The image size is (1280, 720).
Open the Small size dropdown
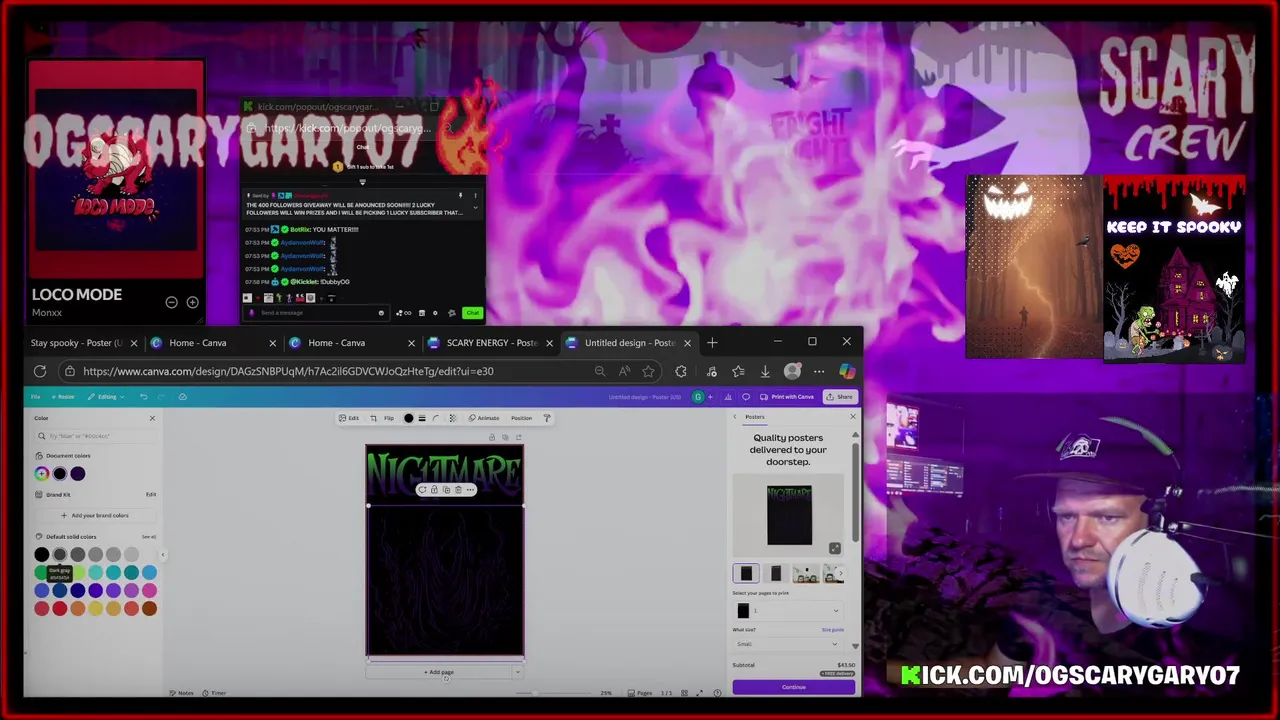point(788,644)
